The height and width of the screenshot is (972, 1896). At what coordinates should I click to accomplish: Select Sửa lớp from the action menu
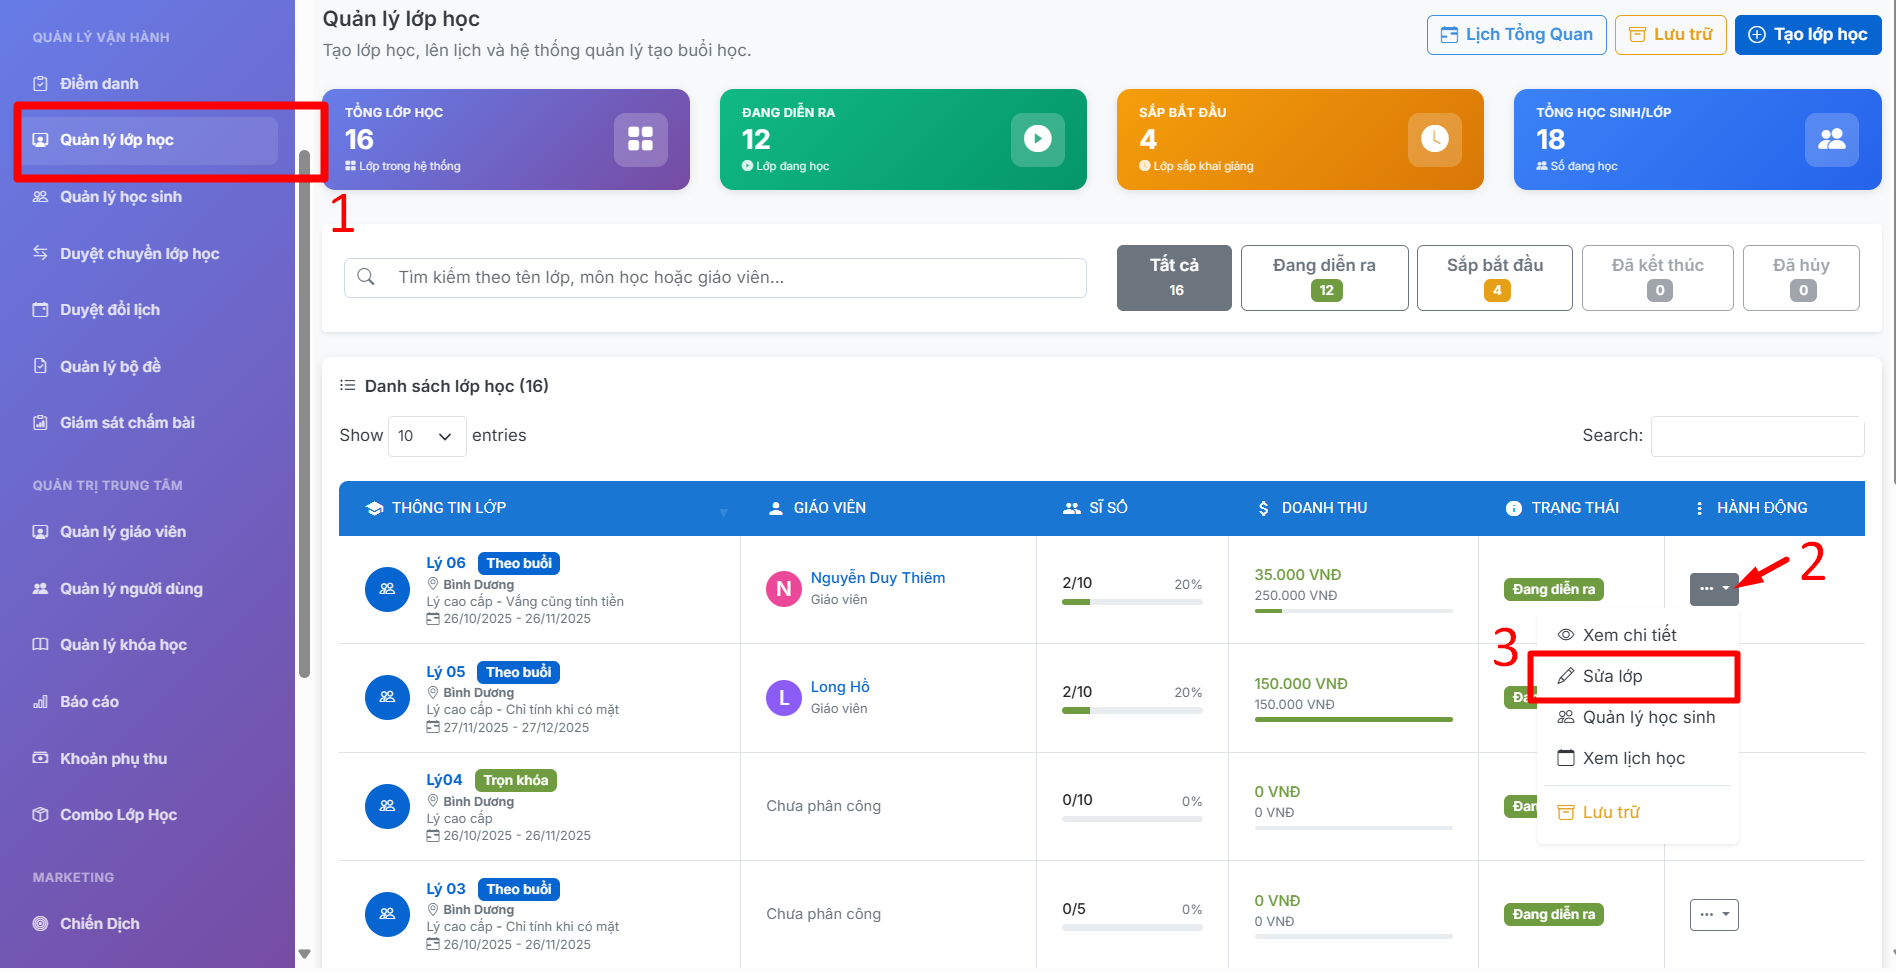tap(1612, 677)
